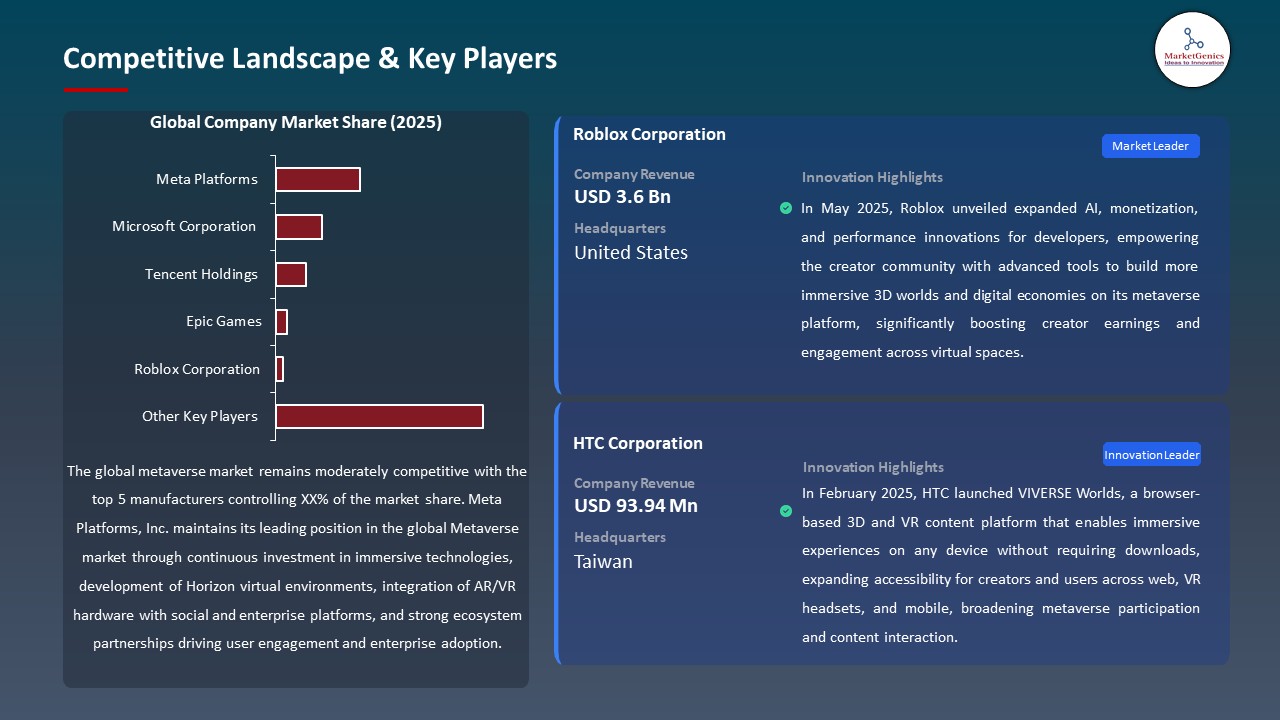Click the USD 3.6 Bn revenue figure
This screenshot has width=1280, height=720.
pos(621,197)
